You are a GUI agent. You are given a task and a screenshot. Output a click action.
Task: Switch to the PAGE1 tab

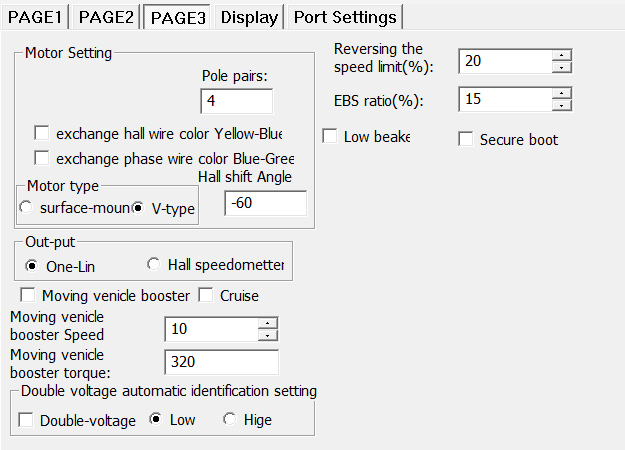pos(35,17)
